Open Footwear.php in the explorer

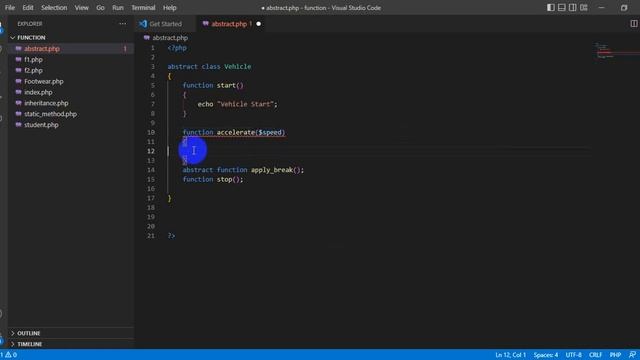click(44, 82)
